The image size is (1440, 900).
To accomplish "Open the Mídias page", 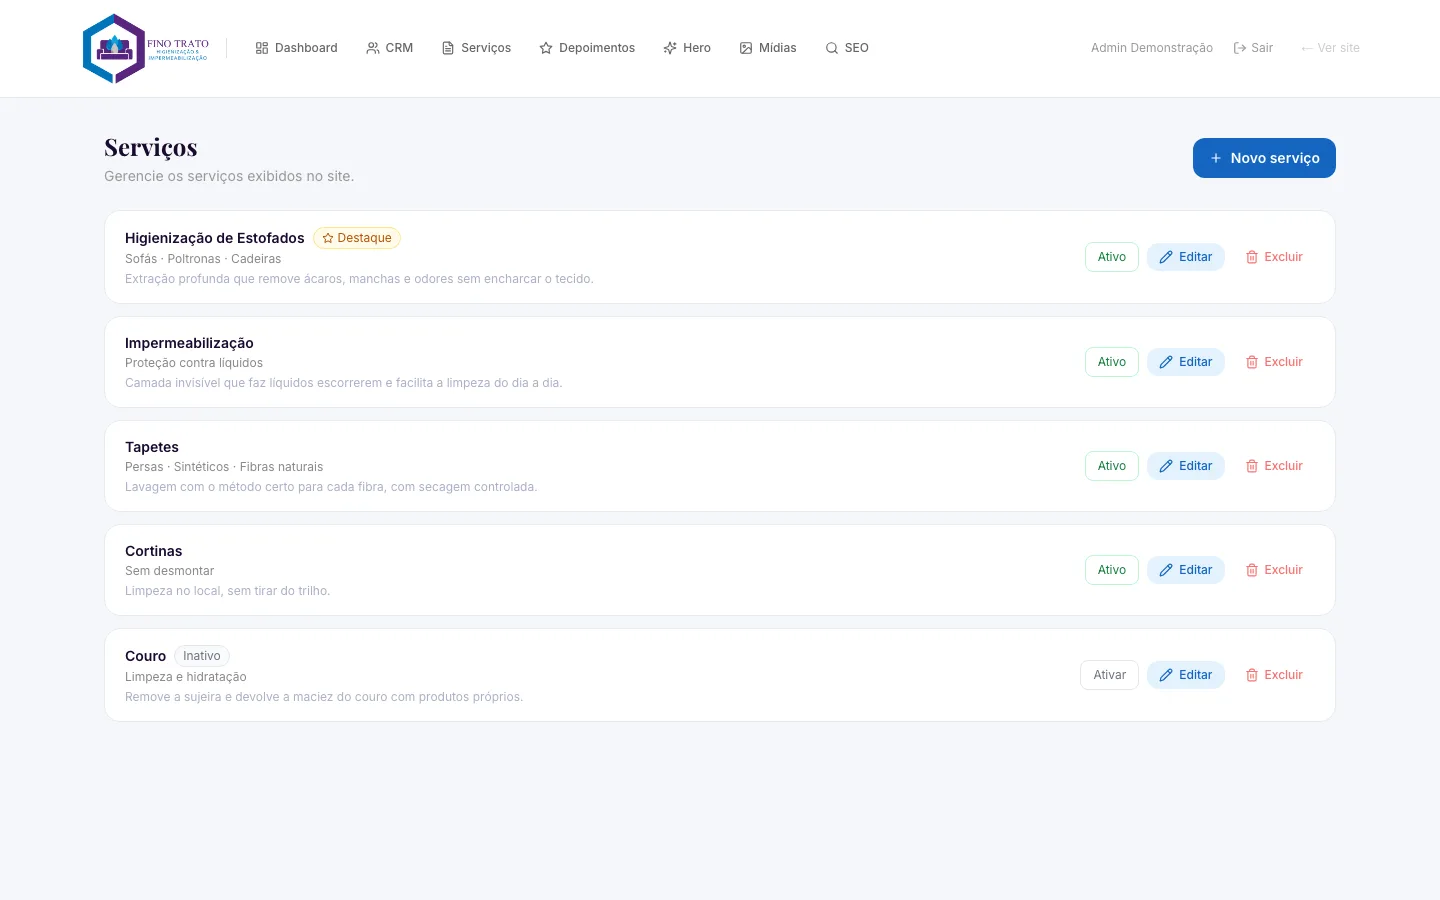I will click(x=768, y=48).
